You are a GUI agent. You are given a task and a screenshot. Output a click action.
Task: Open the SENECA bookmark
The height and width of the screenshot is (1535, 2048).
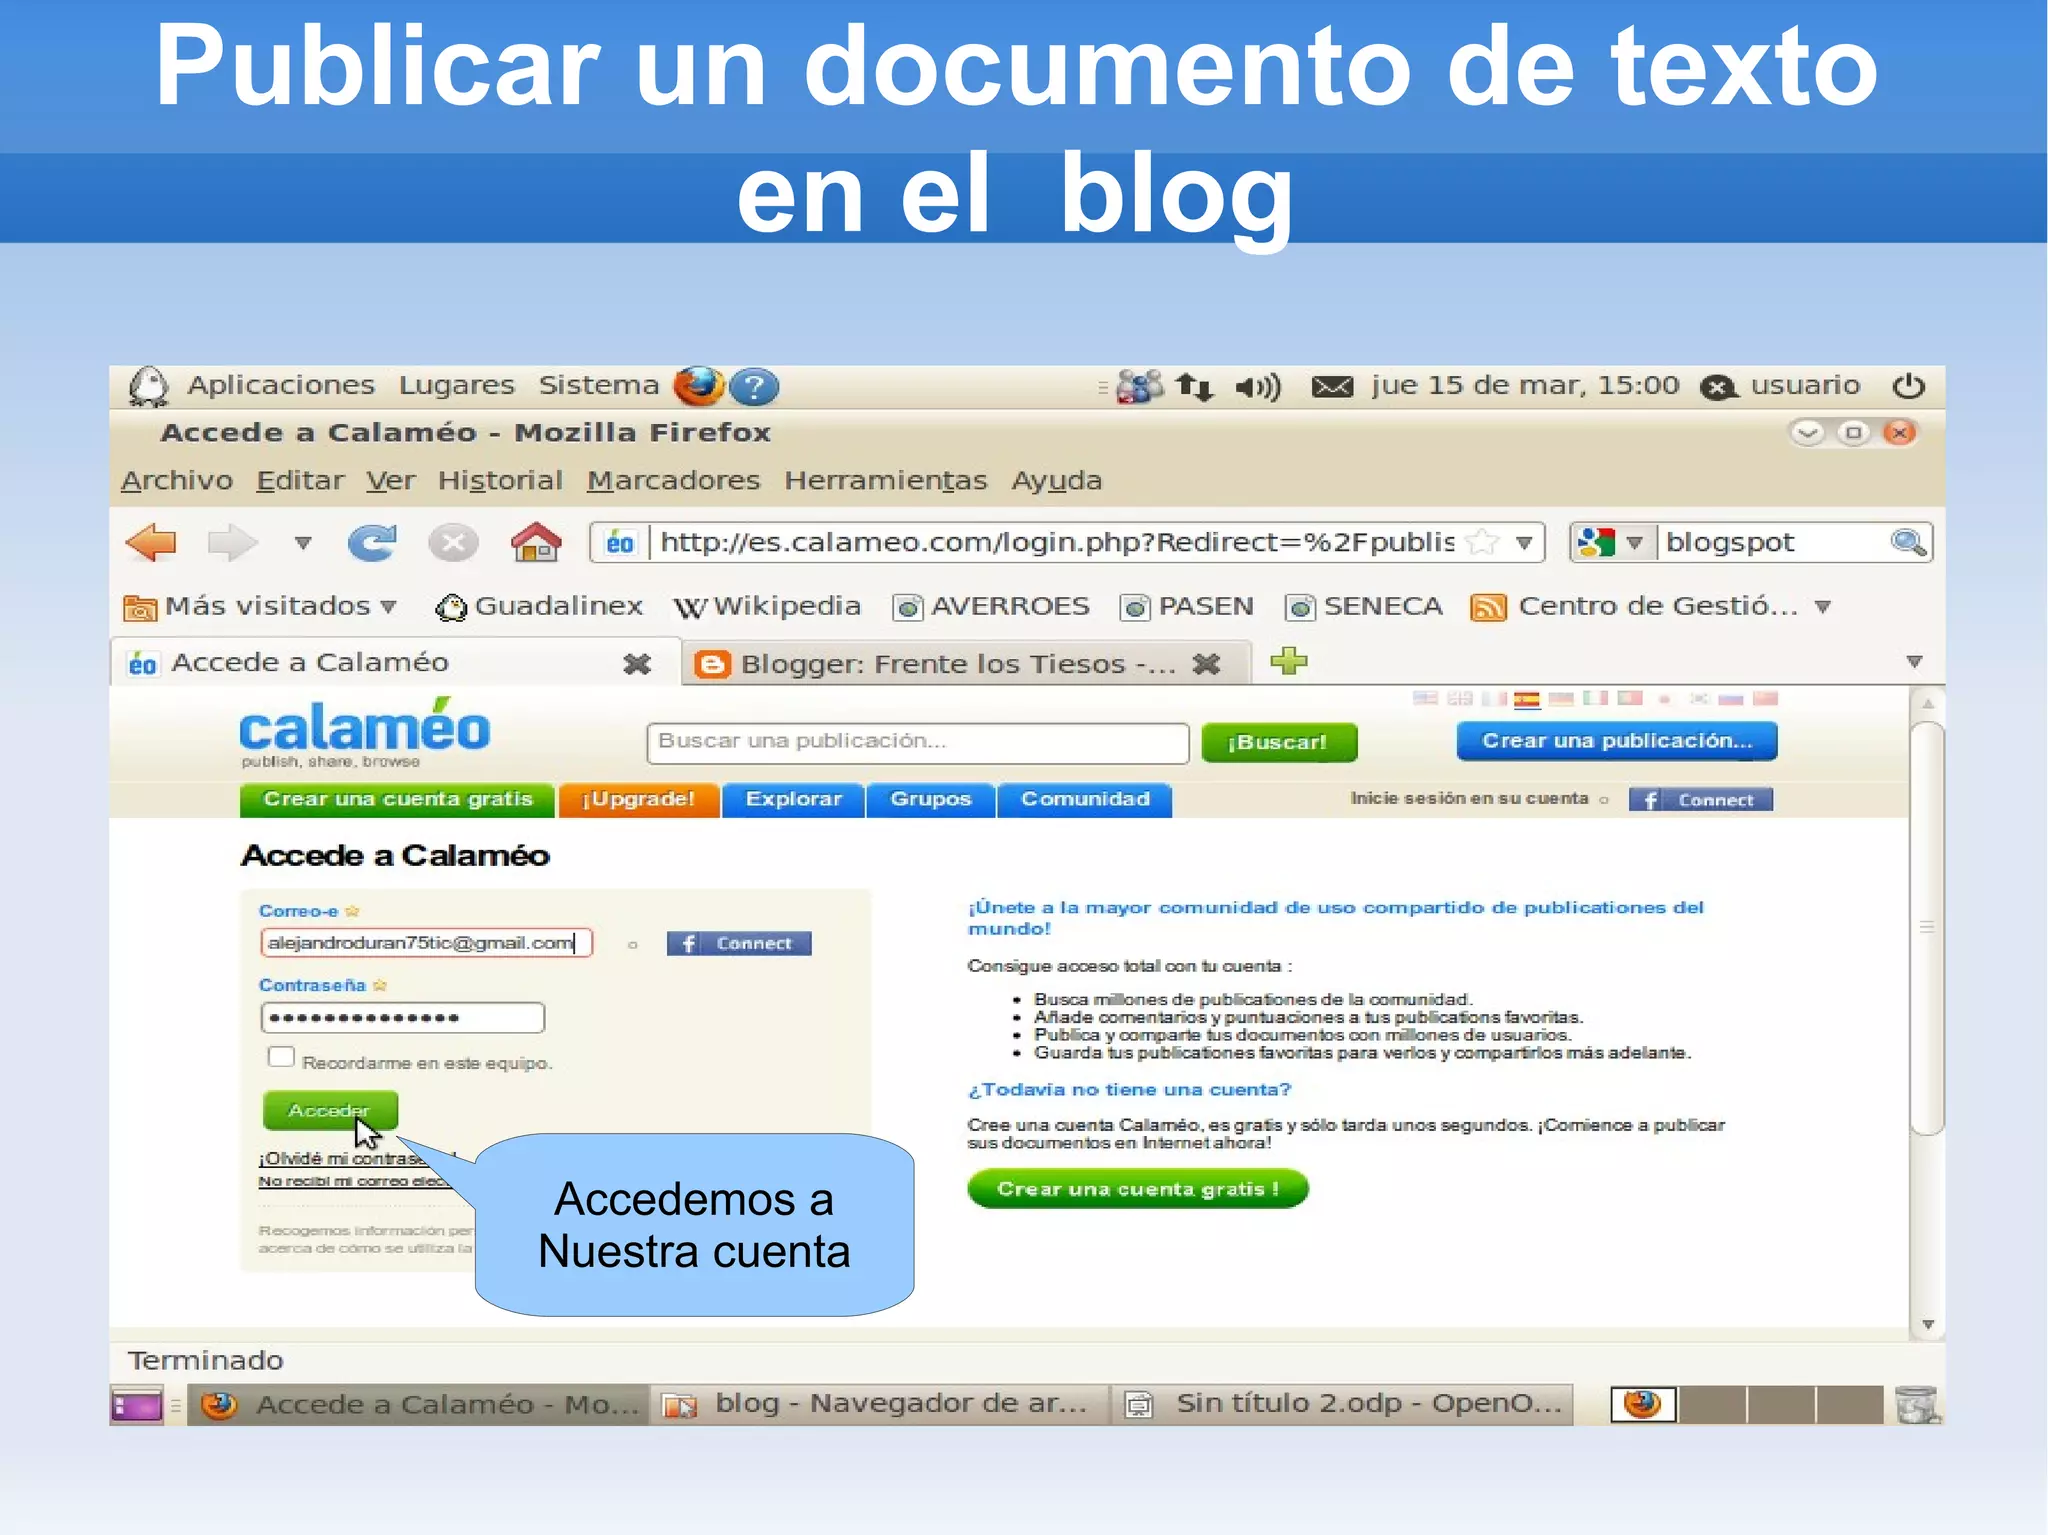[1364, 607]
